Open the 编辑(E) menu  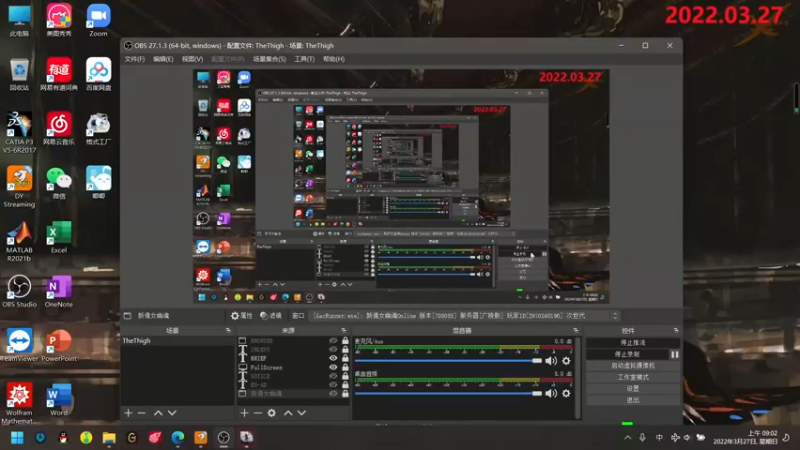[163, 59]
